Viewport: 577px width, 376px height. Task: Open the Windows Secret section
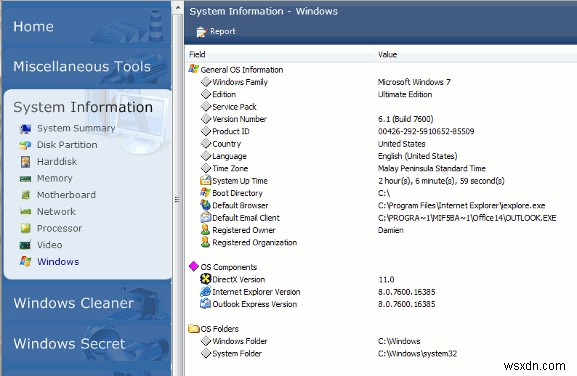tap(87, 343)
